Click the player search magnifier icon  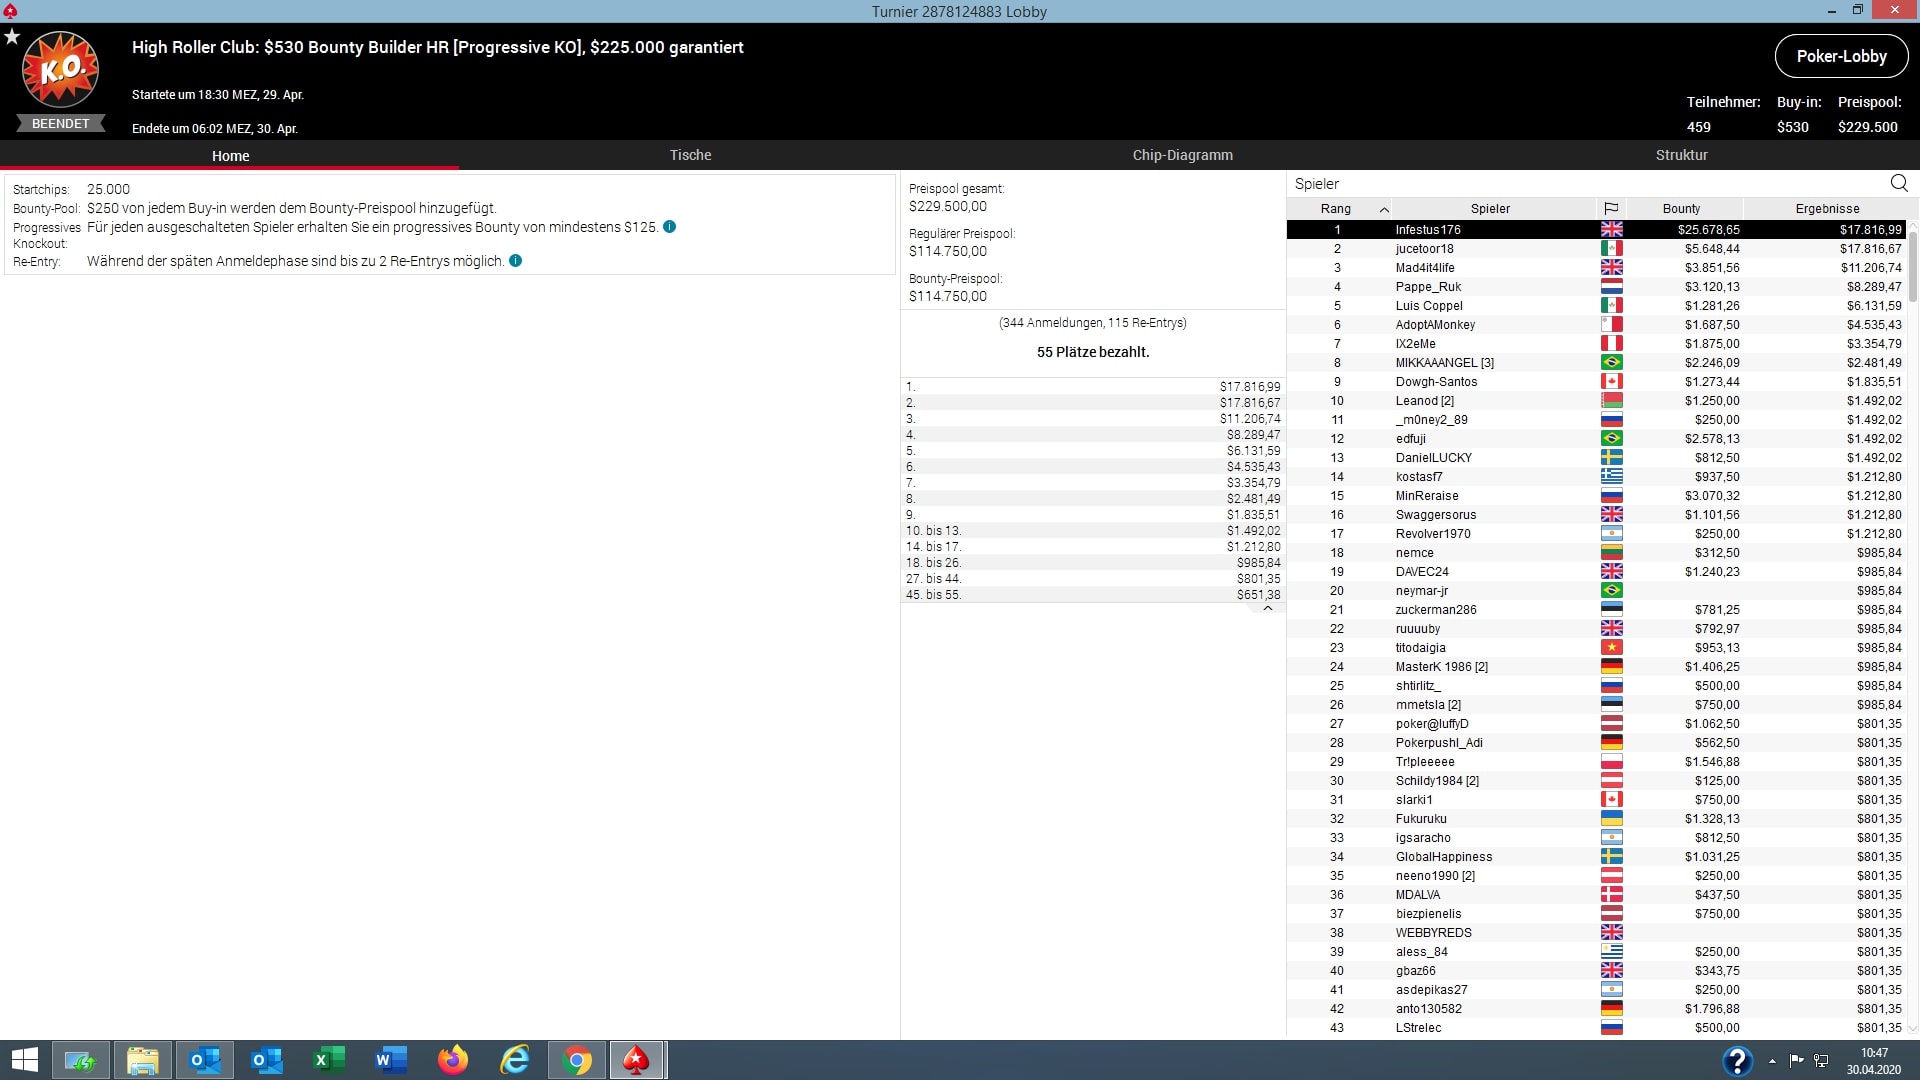1899,183
